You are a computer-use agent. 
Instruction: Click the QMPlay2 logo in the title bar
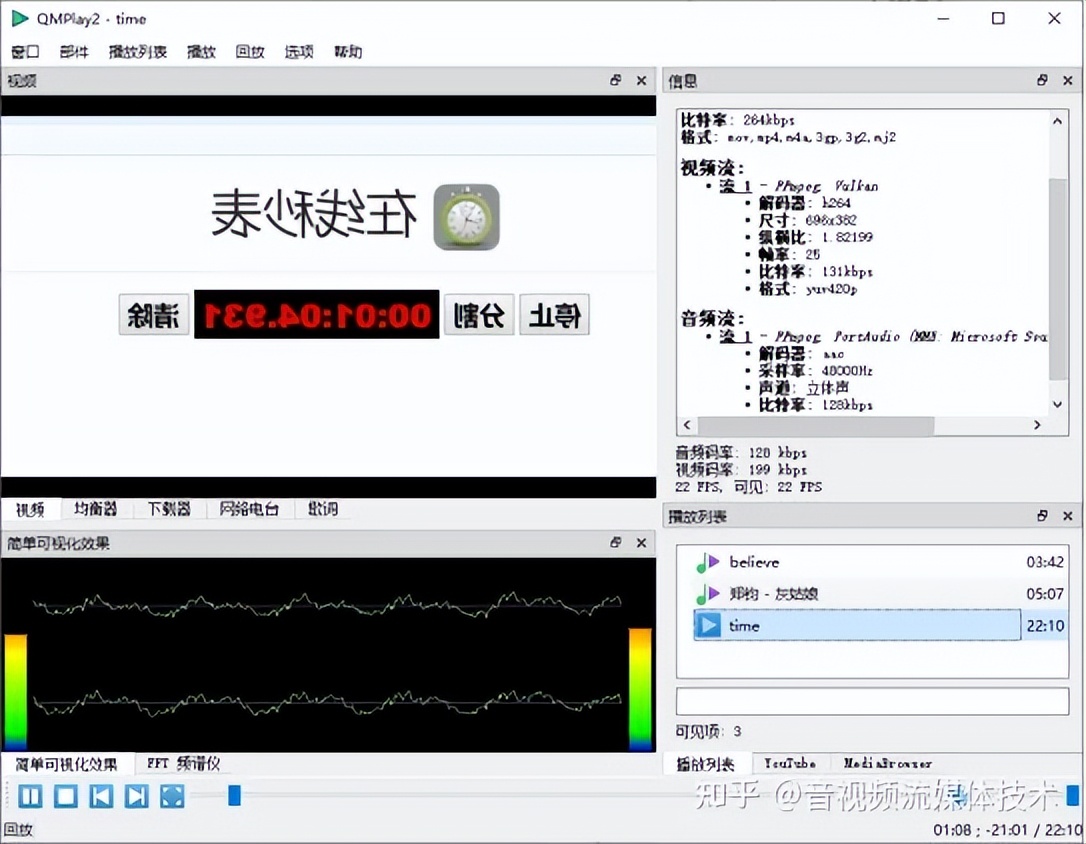click(18, 18)
